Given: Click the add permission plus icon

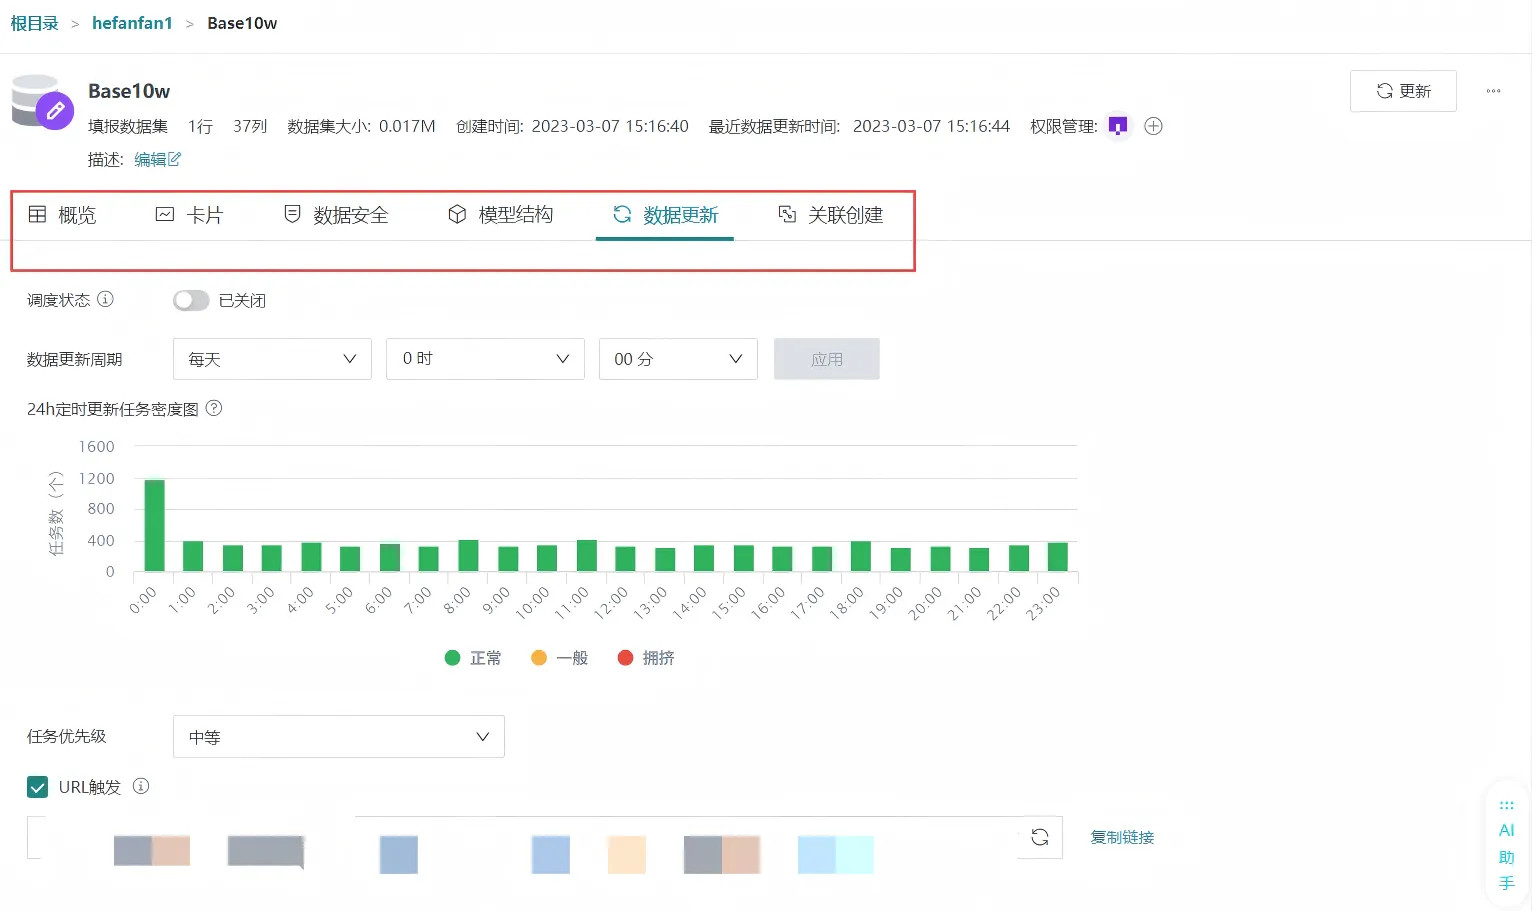Looking at the screenshot, I should click(x=1153, y=126).
